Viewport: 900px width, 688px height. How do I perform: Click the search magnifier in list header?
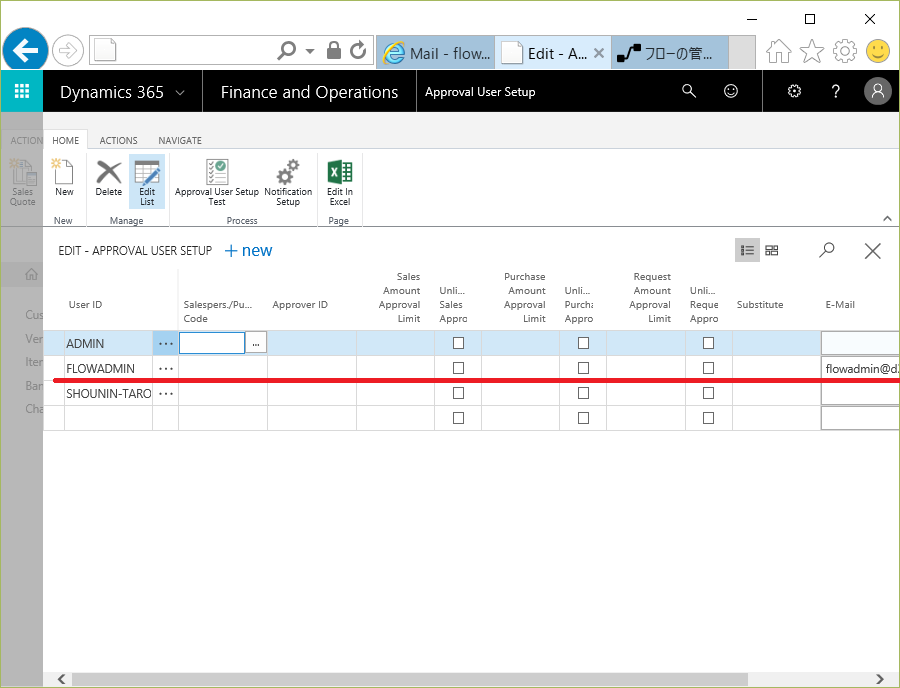click(827, 251)
